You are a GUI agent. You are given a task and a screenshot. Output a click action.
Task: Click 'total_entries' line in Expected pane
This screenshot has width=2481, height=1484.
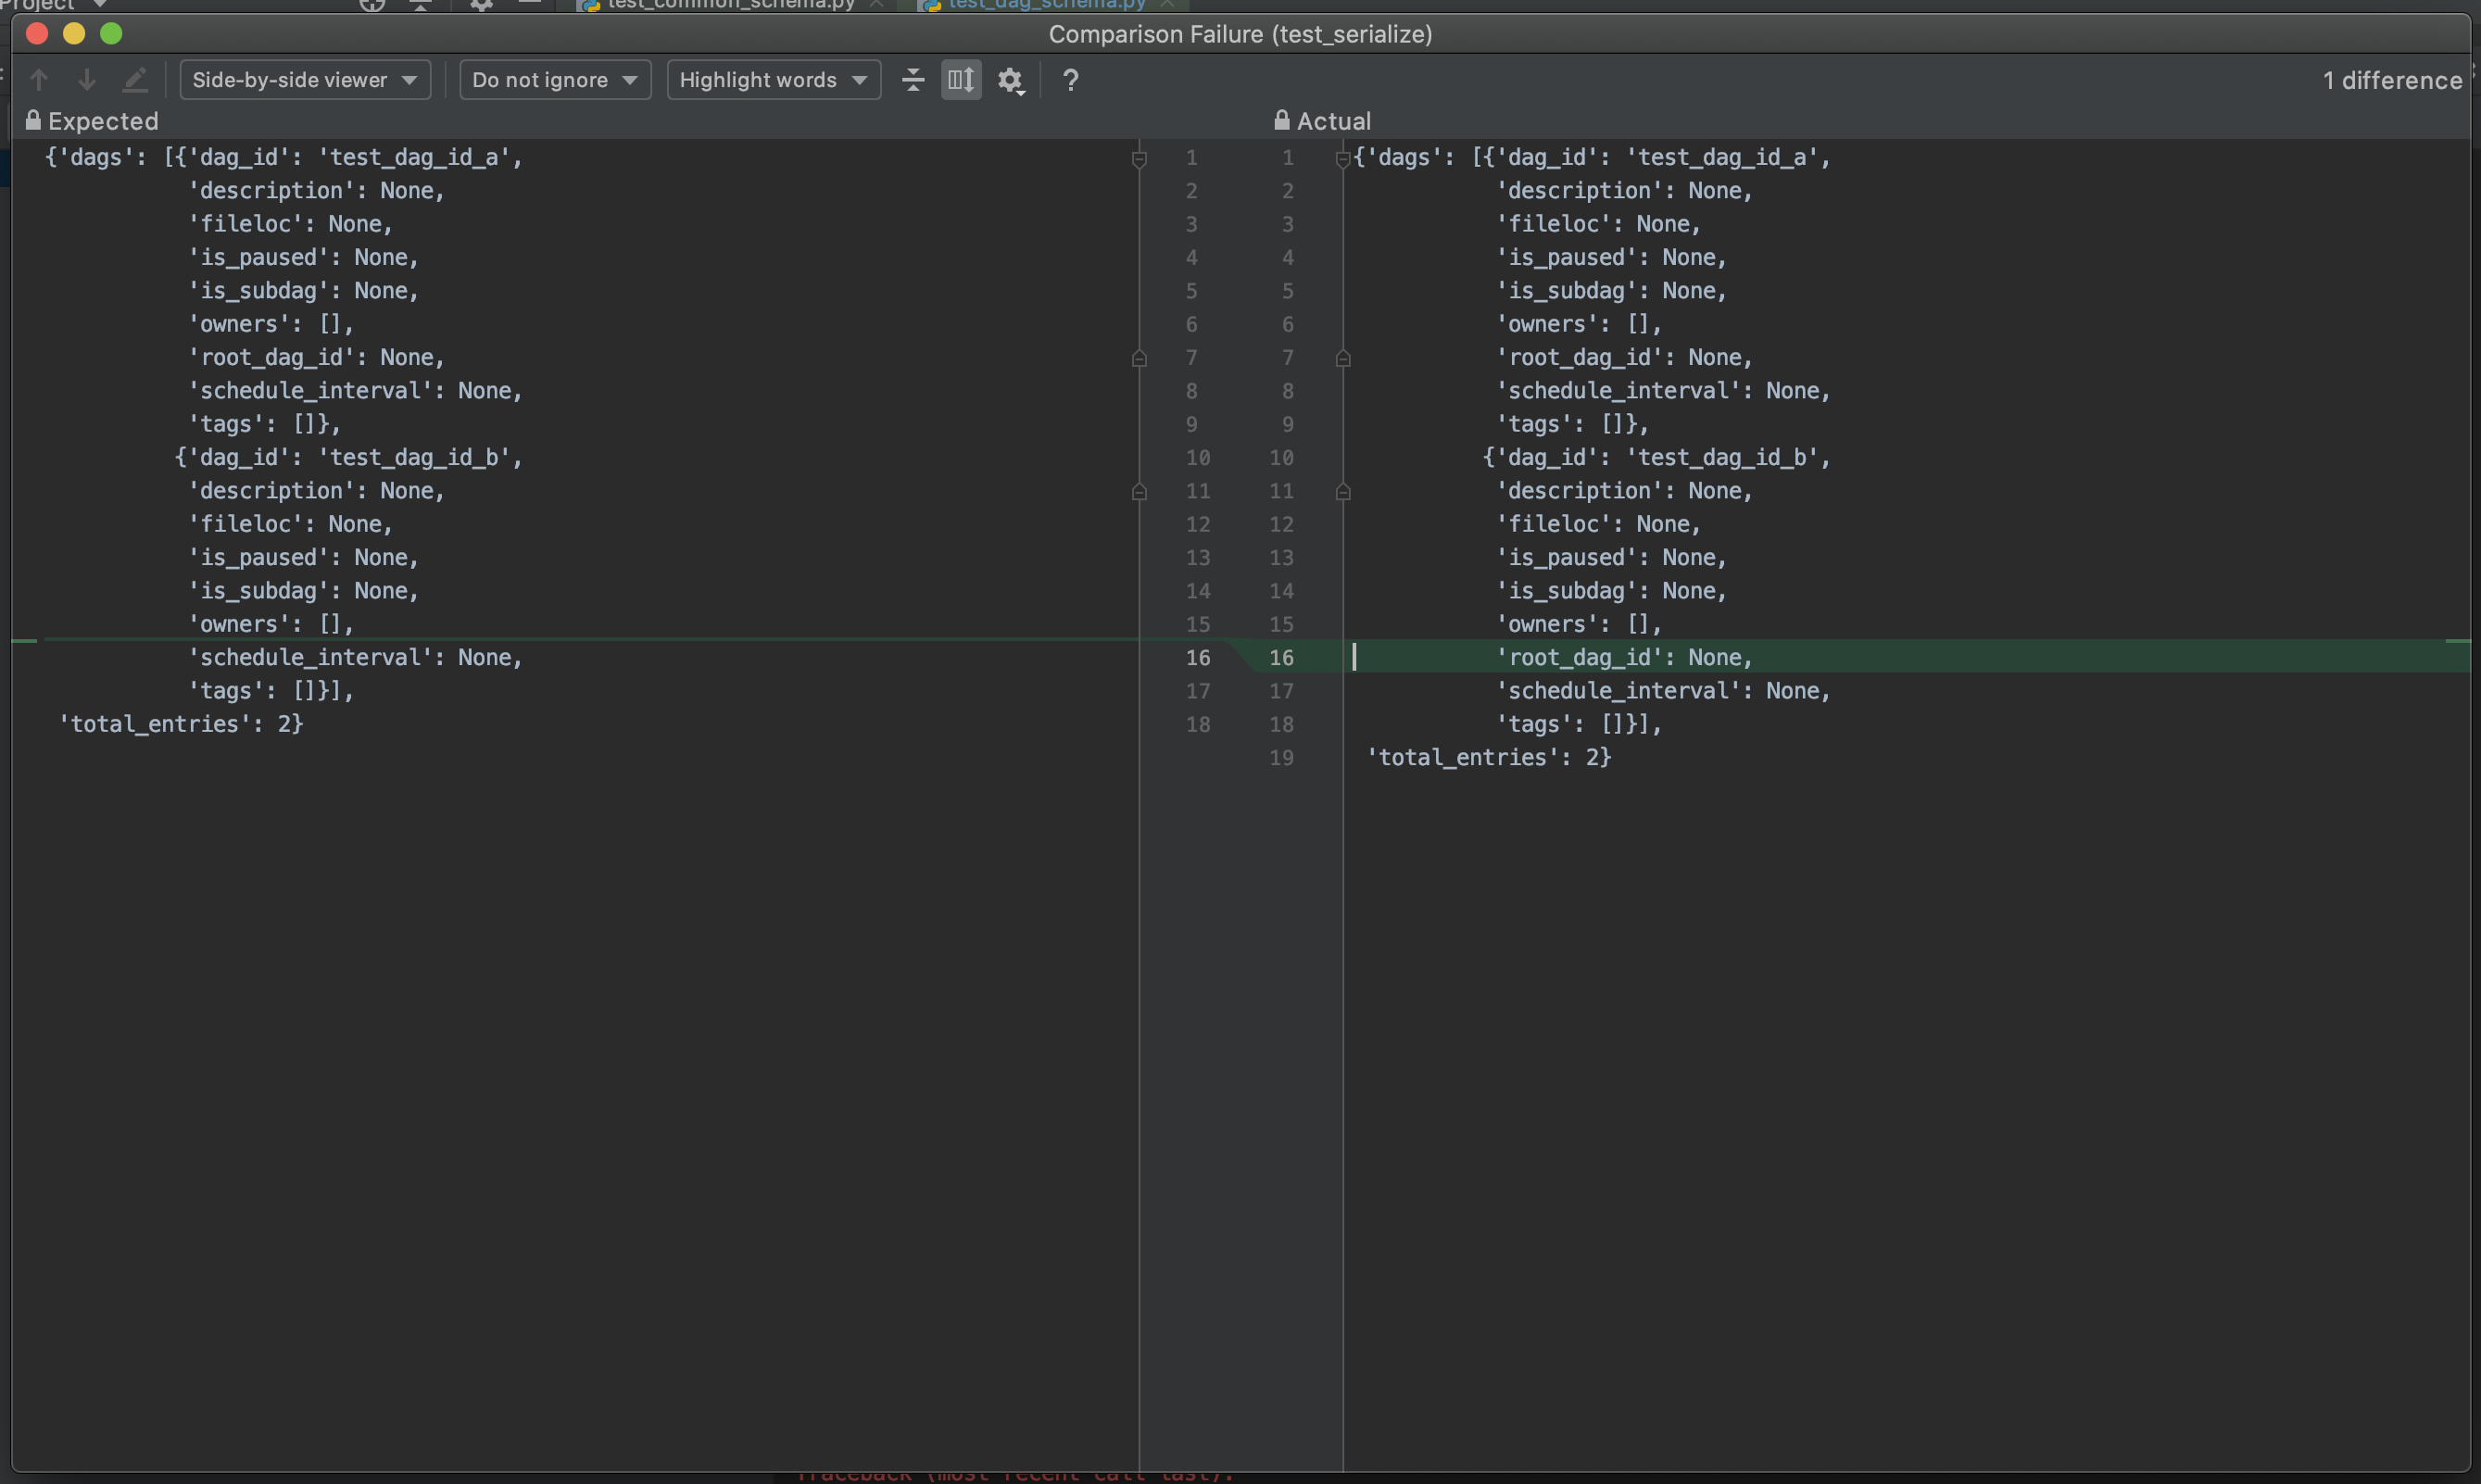coord(181,724)
